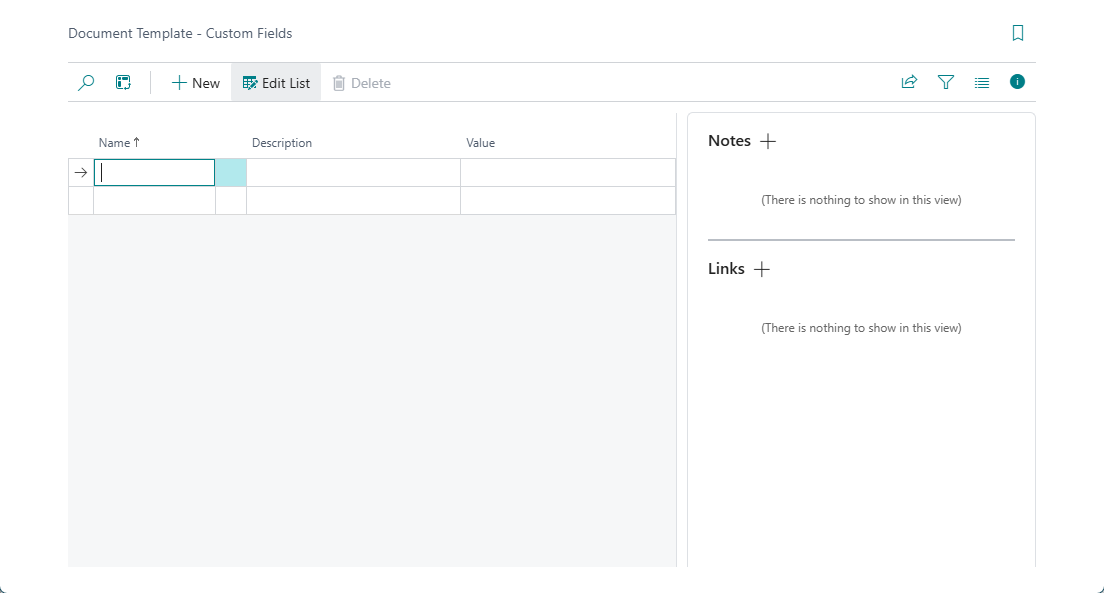Bookmark this Custom Fields page
The height and width of the screenshot is (593, 1104).
pos(1017,33)
